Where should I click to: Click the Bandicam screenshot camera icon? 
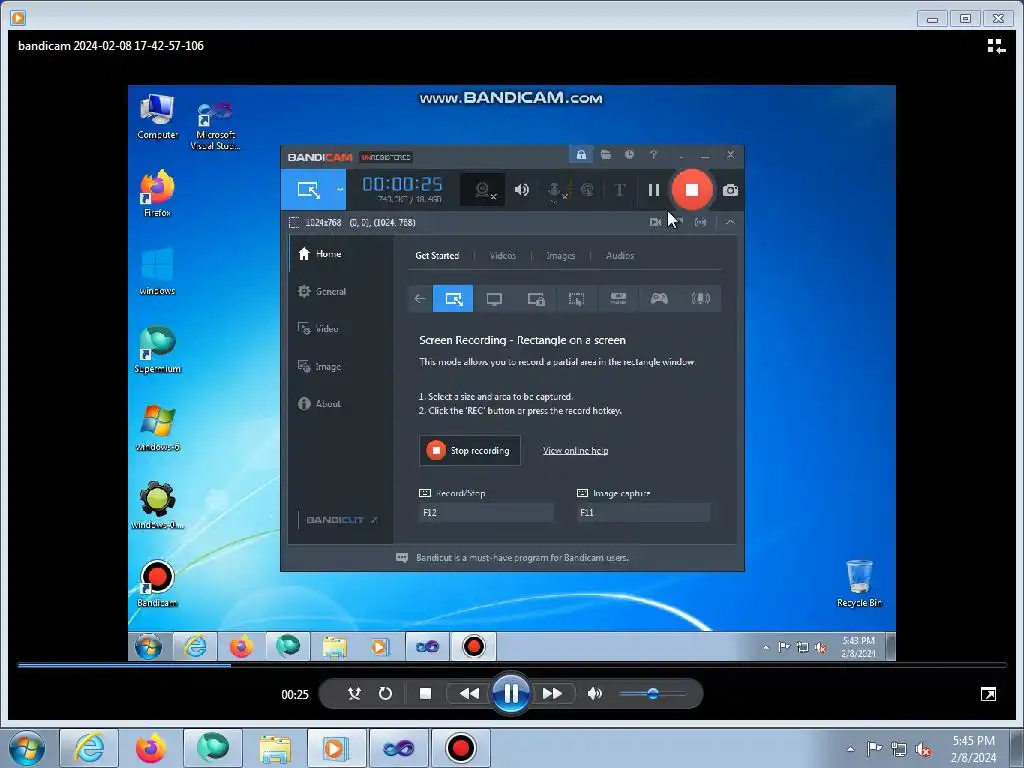730,190
